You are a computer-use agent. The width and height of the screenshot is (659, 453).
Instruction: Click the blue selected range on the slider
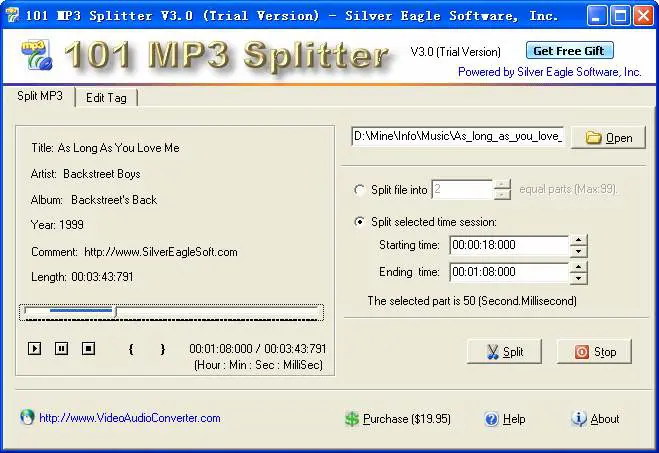click(81, 311)
